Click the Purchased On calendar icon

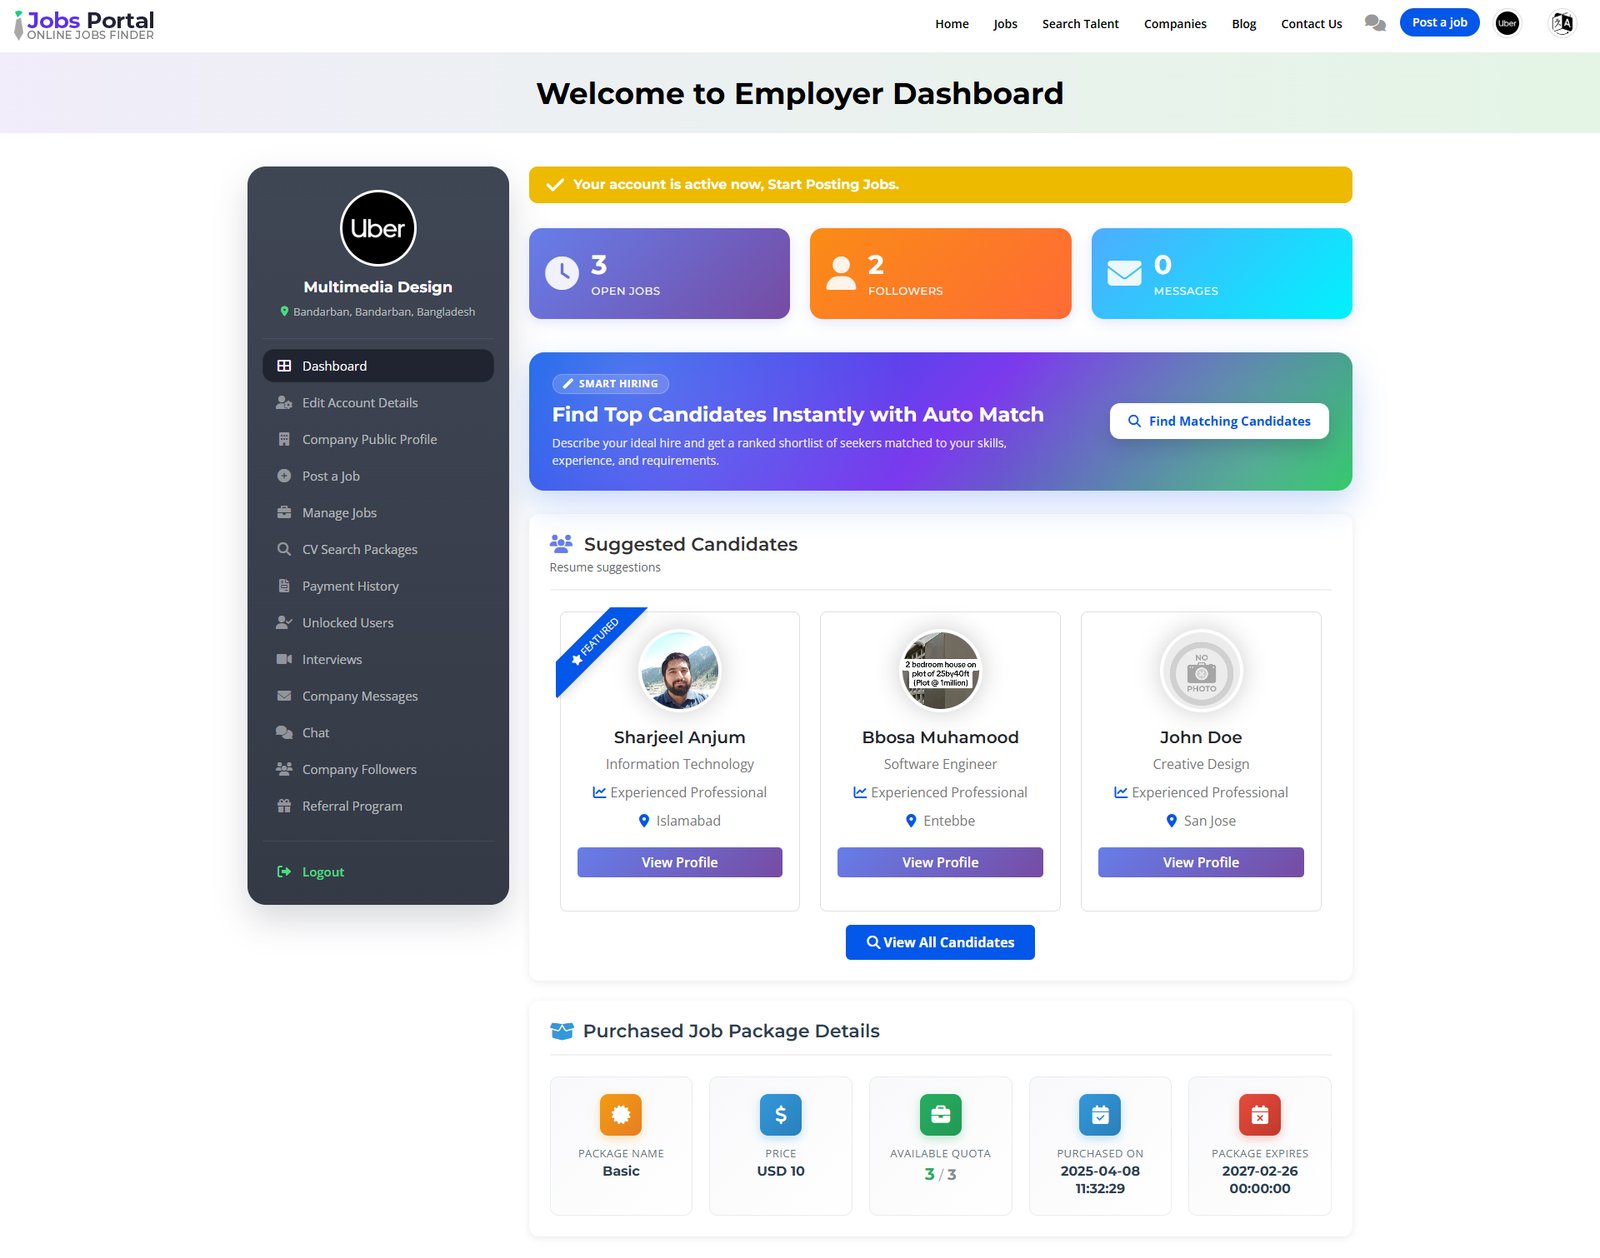[1100, 1114]
